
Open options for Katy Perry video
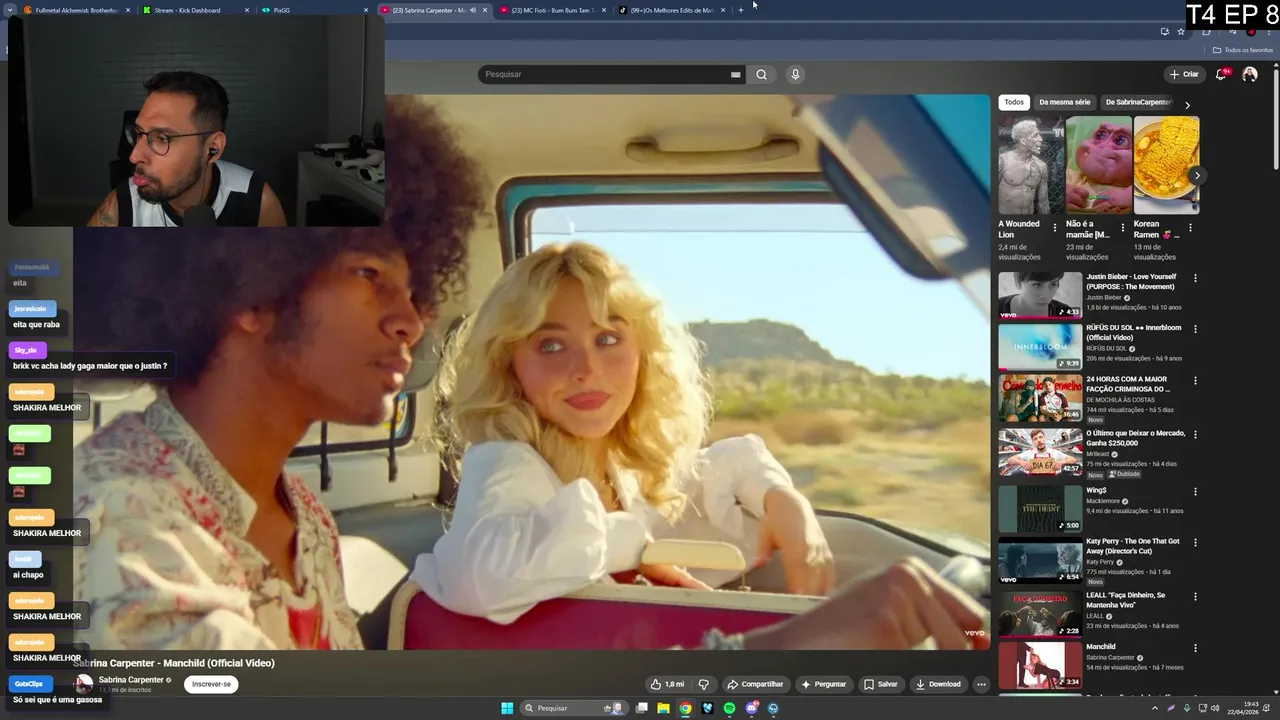tap(1195, 543)
